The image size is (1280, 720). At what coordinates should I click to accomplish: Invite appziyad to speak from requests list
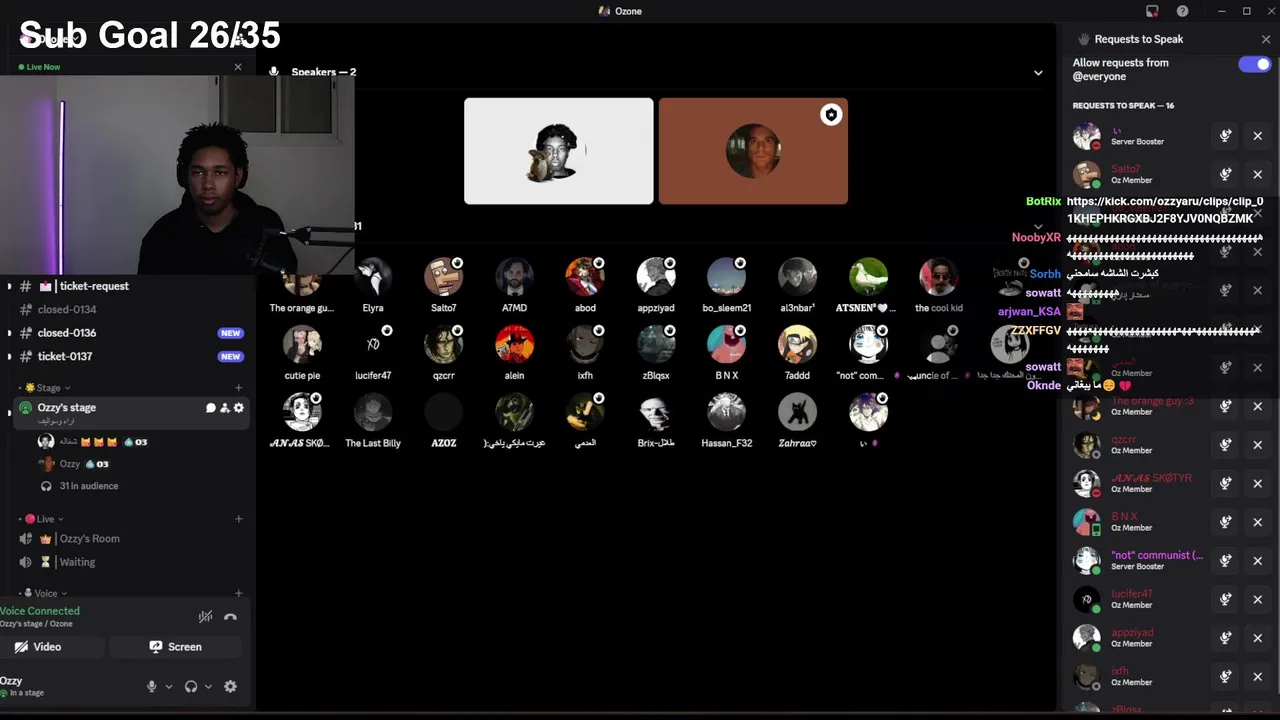pos(1225,638)
